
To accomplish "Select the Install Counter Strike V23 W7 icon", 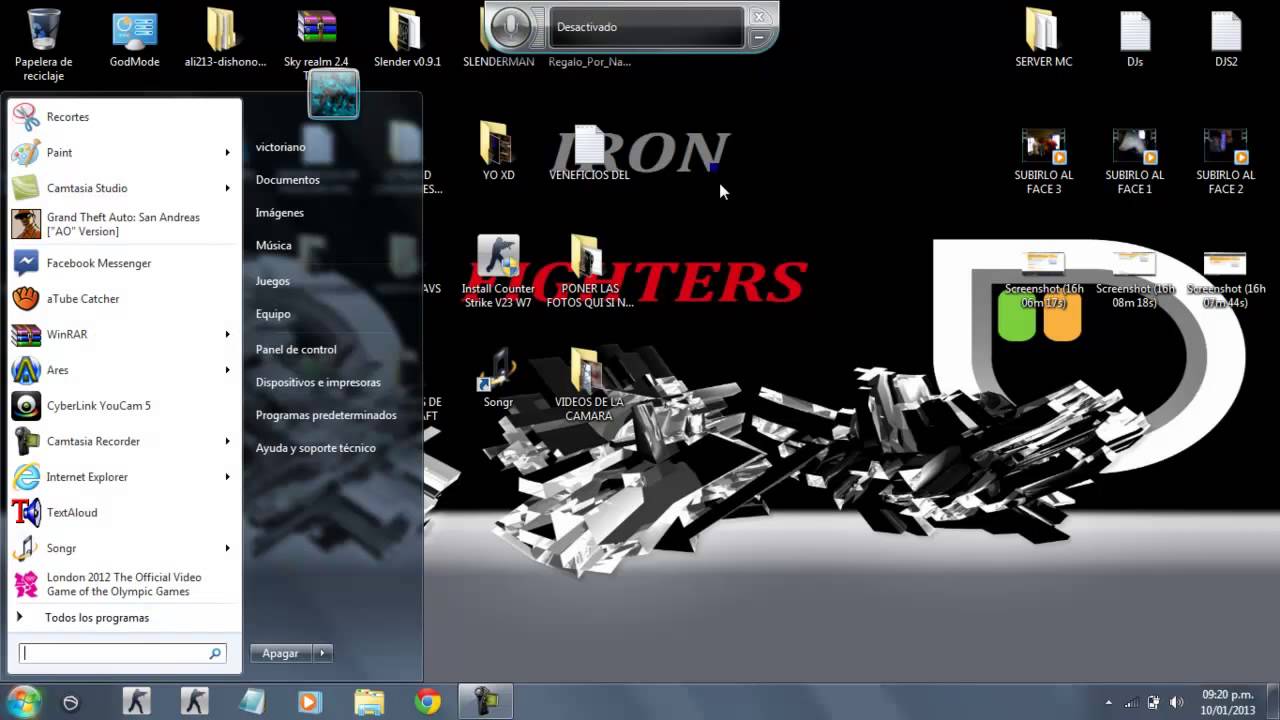I will coord(498,272).
